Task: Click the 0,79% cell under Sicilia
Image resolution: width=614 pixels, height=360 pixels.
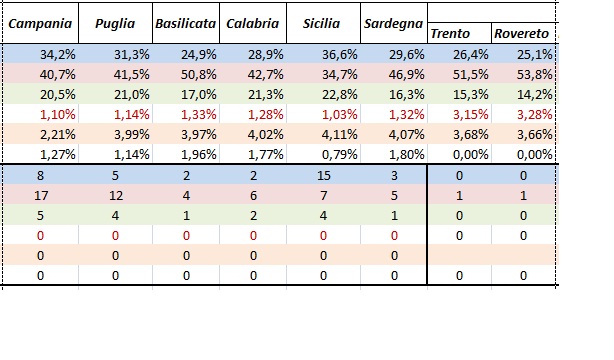Action: [x=323, y=154]
